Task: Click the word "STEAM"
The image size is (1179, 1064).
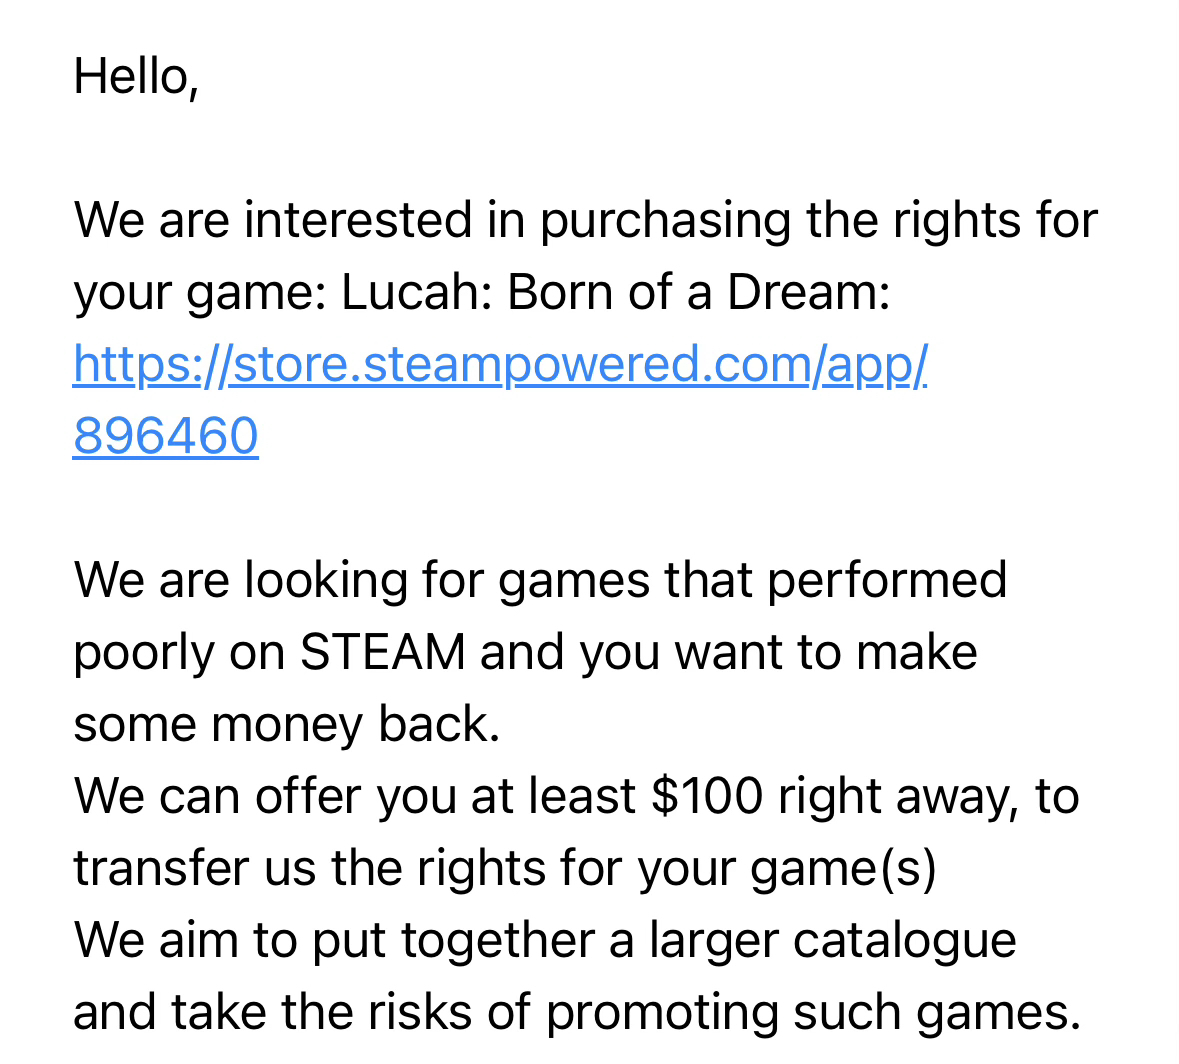Action: [383, 653]
